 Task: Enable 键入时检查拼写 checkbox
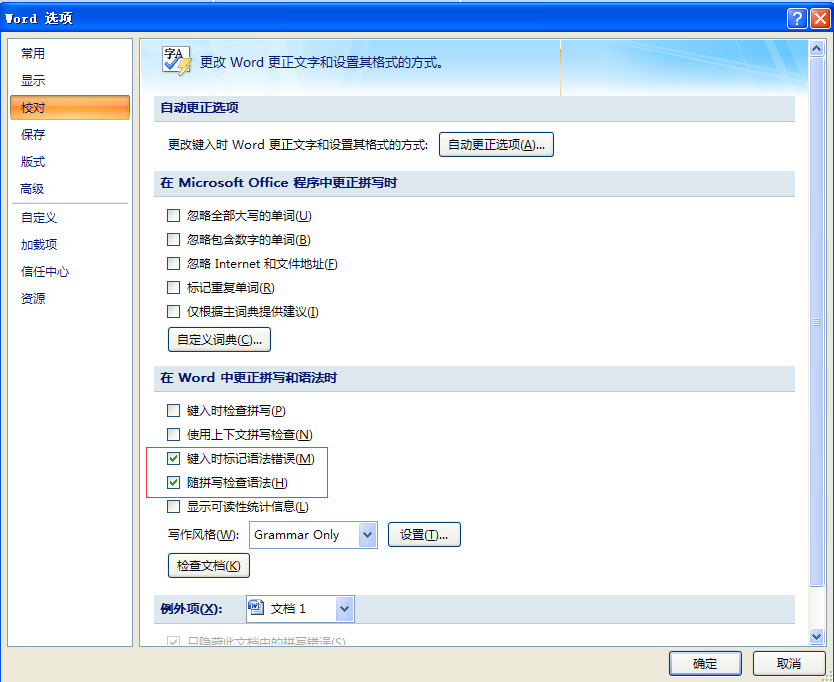173,411
